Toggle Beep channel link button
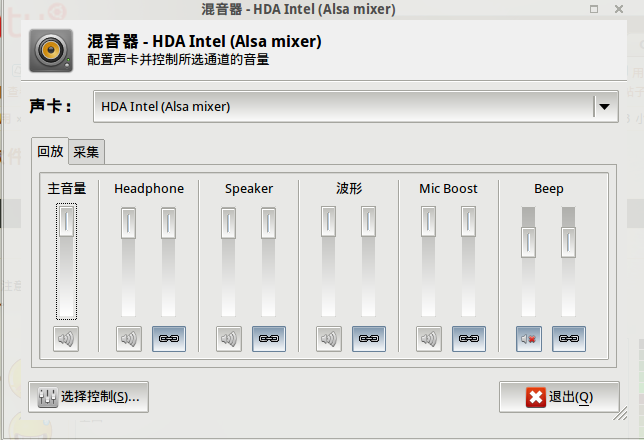 (569, 339)
